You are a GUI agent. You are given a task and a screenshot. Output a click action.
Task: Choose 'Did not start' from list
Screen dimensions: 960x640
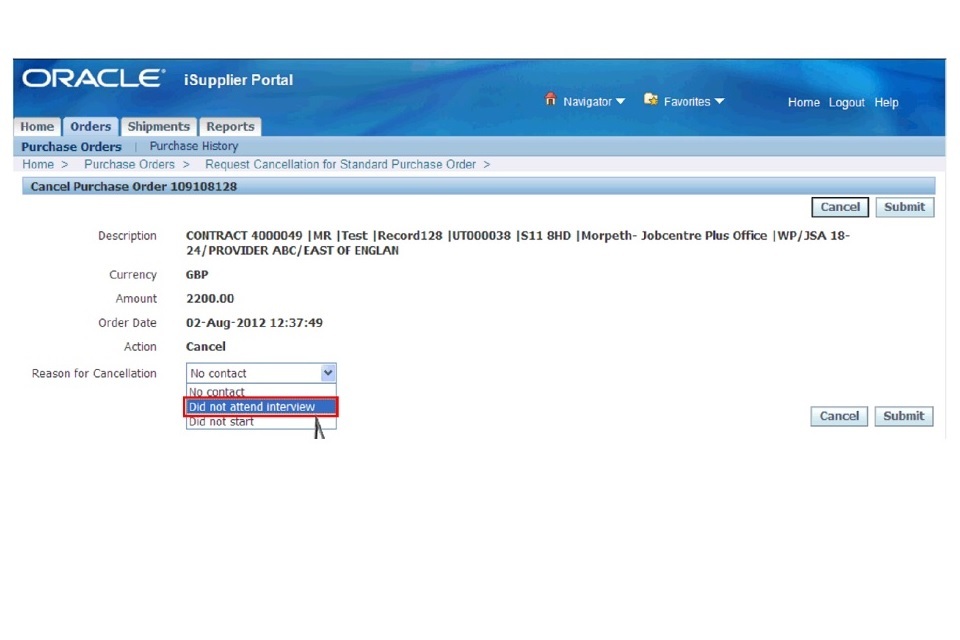click(221, 422)
